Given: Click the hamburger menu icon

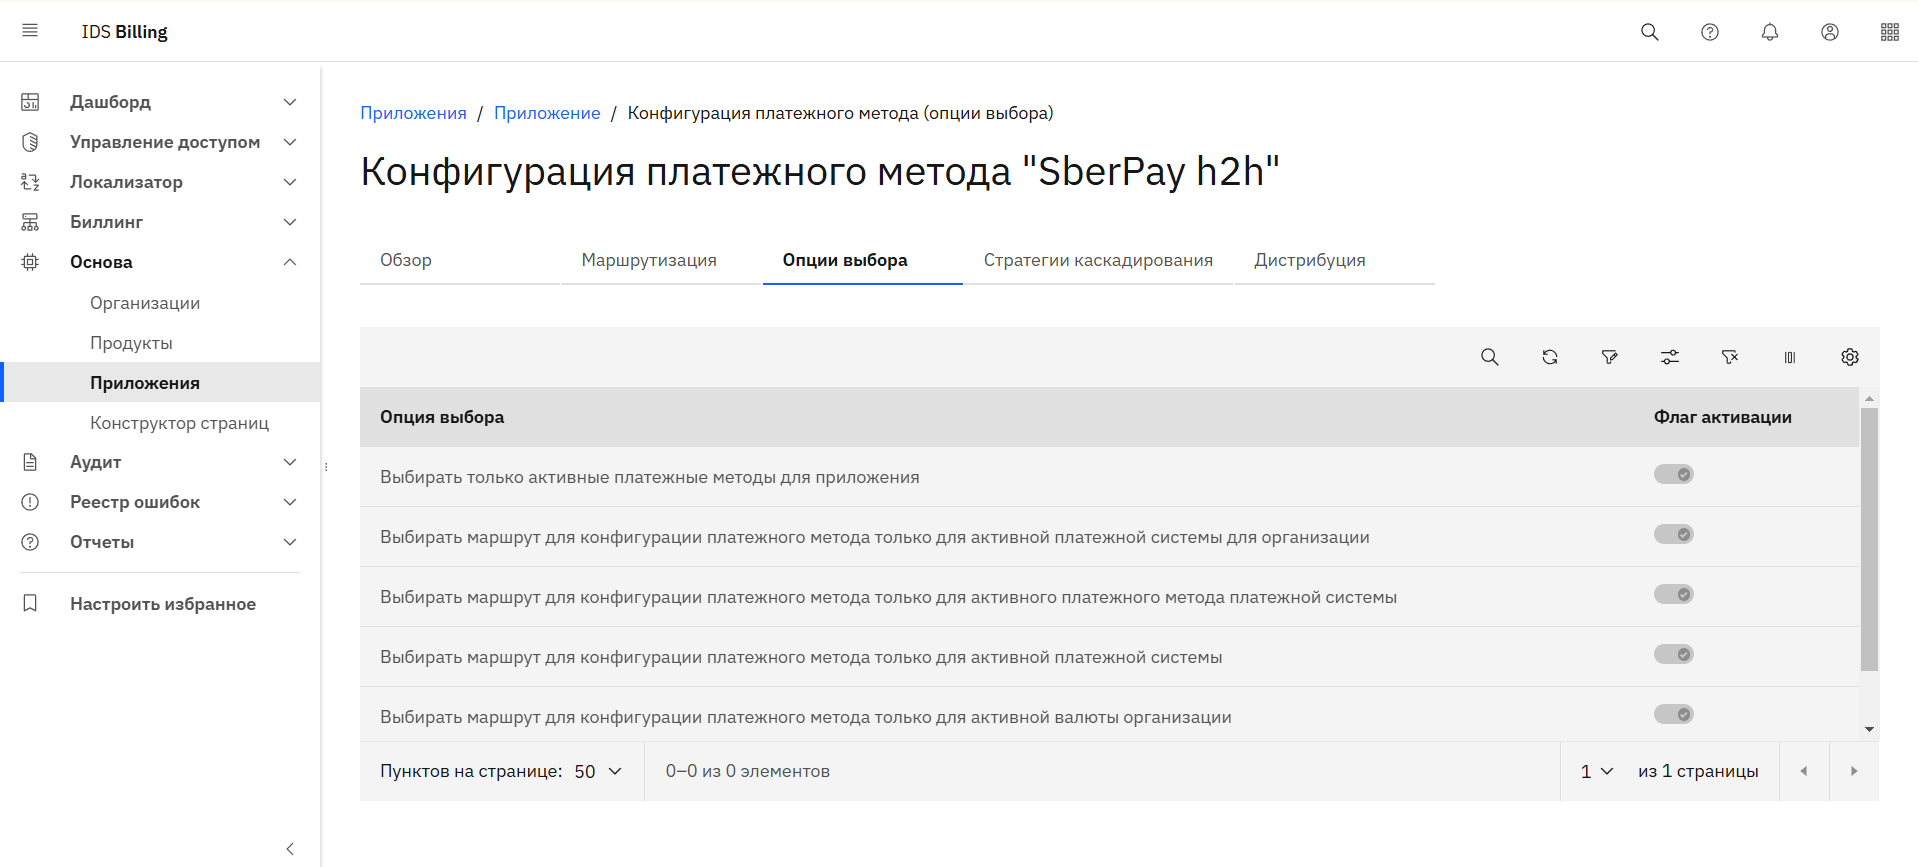Looking at the screenshot, I should tap(30, 31).
